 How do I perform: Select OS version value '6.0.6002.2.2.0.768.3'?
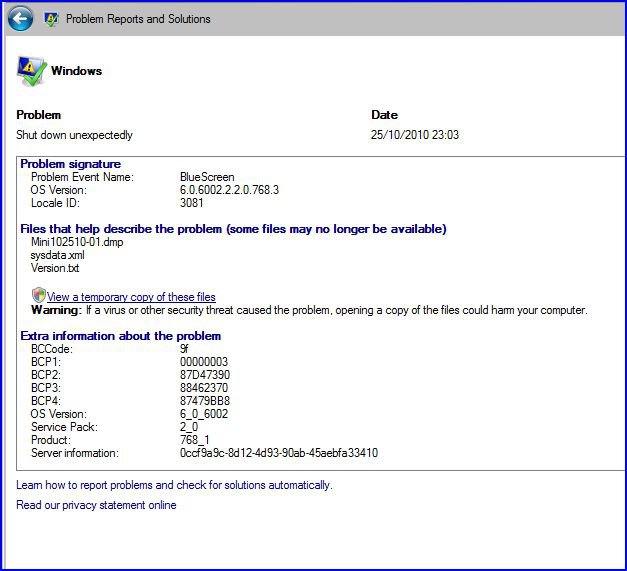[x=230, y=190]
